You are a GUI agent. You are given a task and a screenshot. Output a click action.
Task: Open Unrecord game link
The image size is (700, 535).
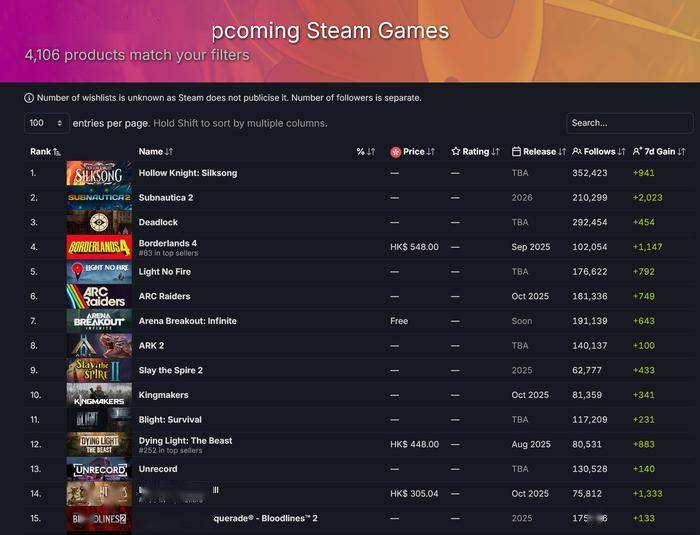(x=158, y=469)
